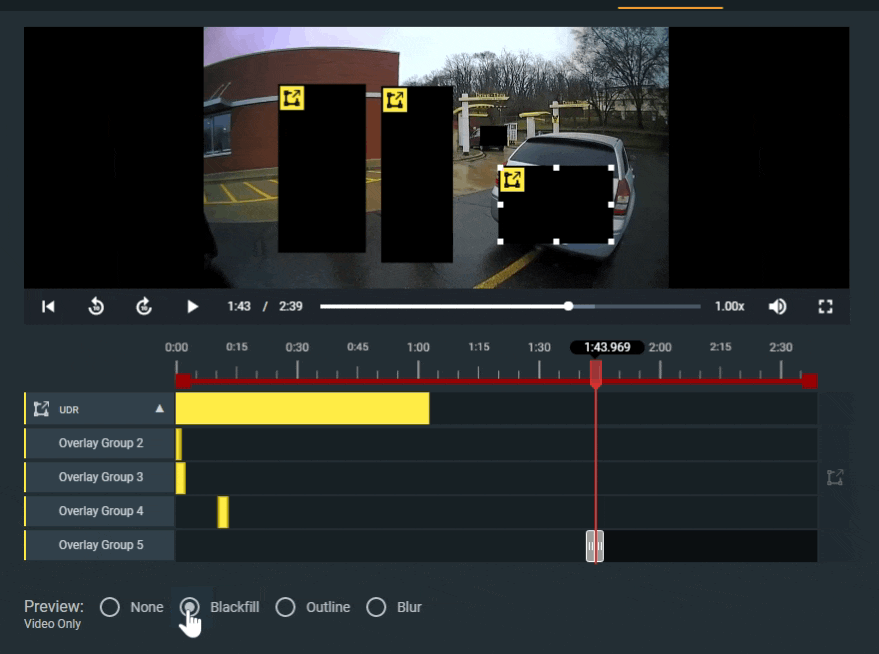Screen dimensions: 879x654
Task: Set preview mode to None
Action: (x=110, y=607)
